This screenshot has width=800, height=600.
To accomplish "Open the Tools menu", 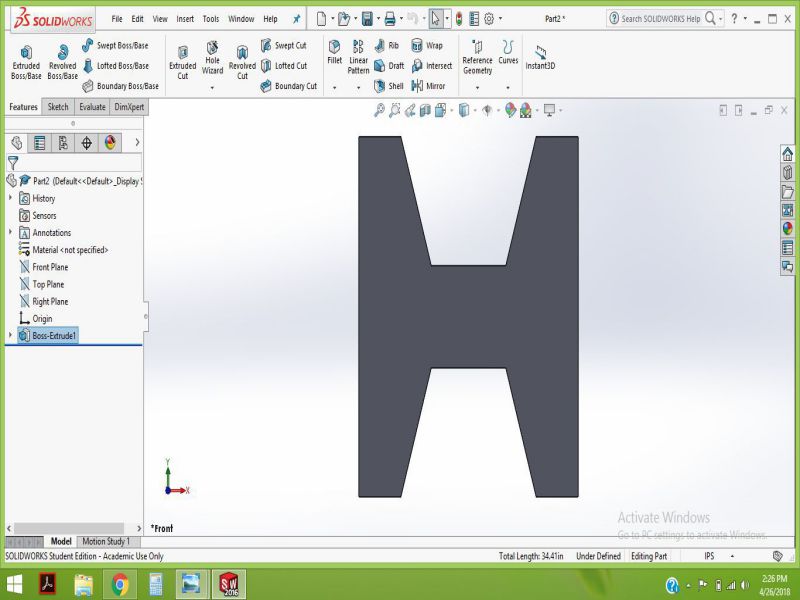I will click(211, 19).
